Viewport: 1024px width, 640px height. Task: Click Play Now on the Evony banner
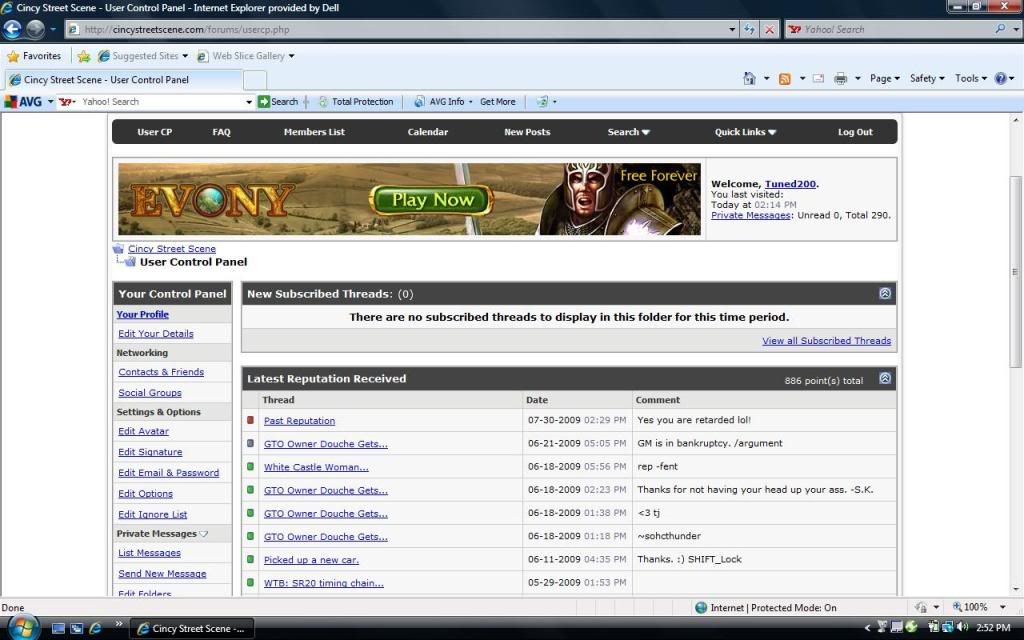click(432, 200)
